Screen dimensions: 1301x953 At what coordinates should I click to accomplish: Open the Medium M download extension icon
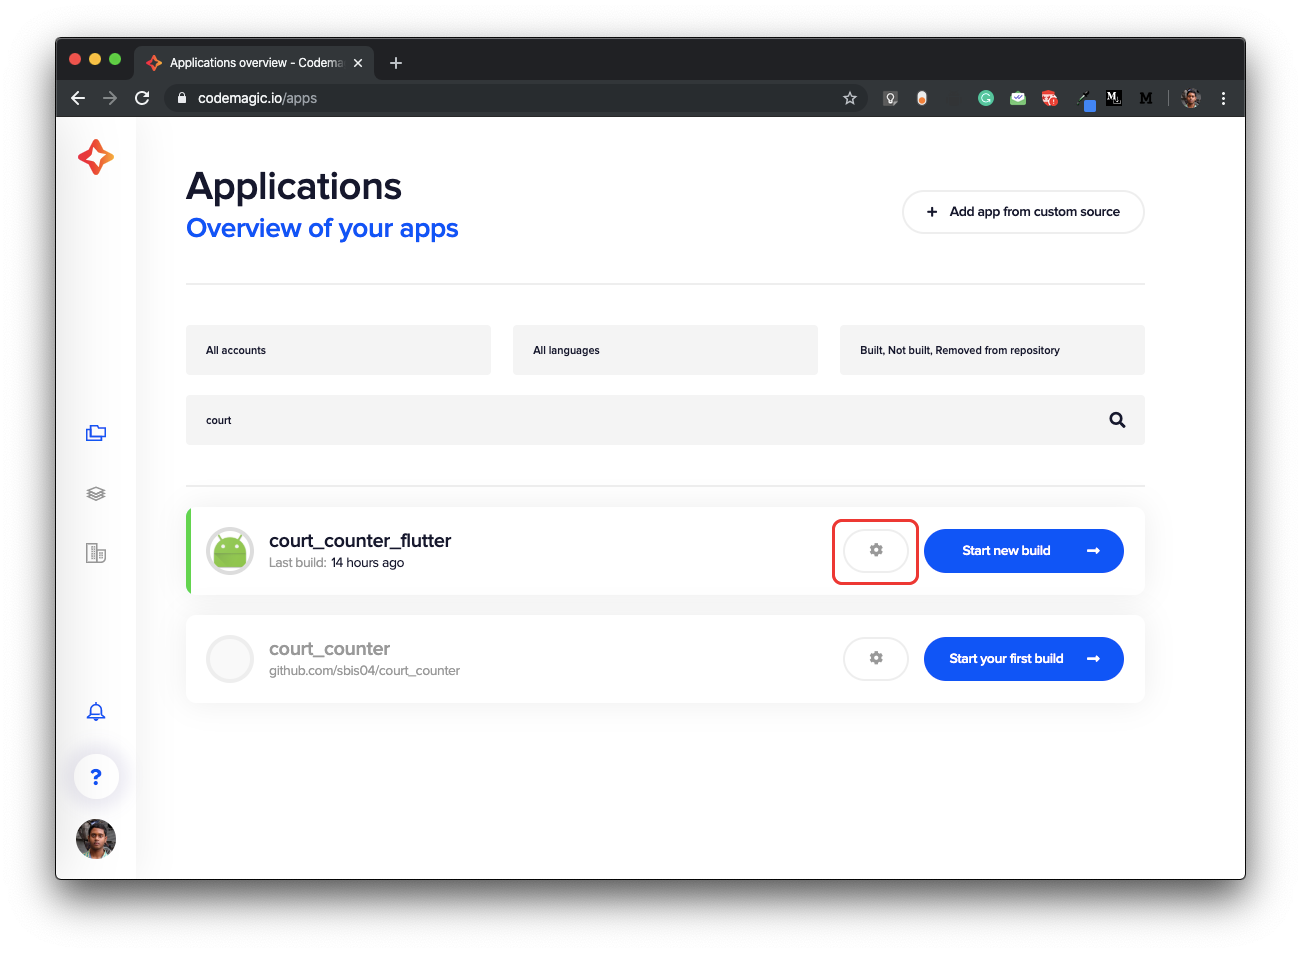click(x=1114, y=98)
